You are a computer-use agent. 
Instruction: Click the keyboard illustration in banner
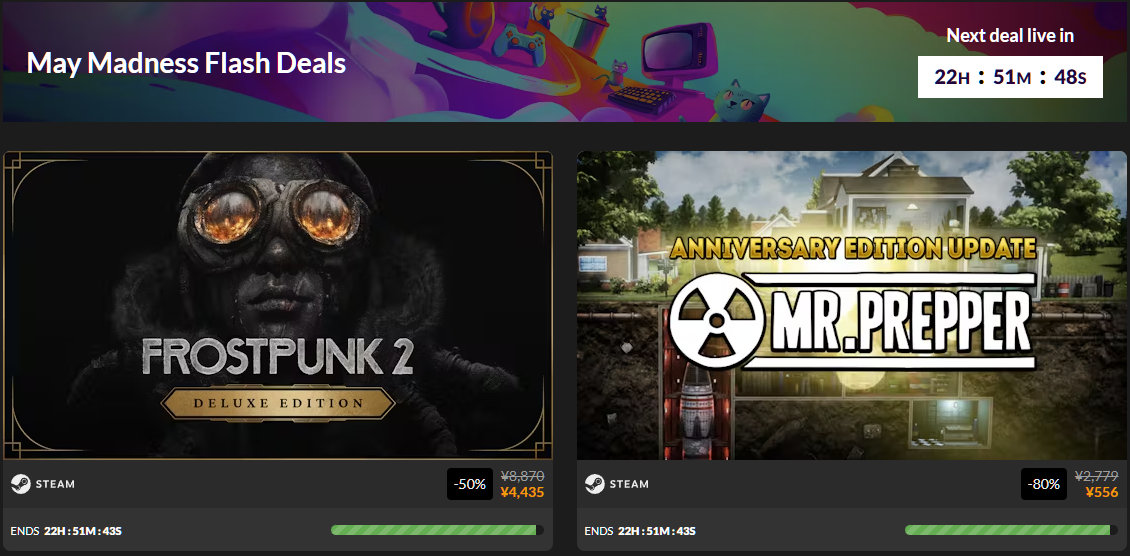click(x=640, y=99)
